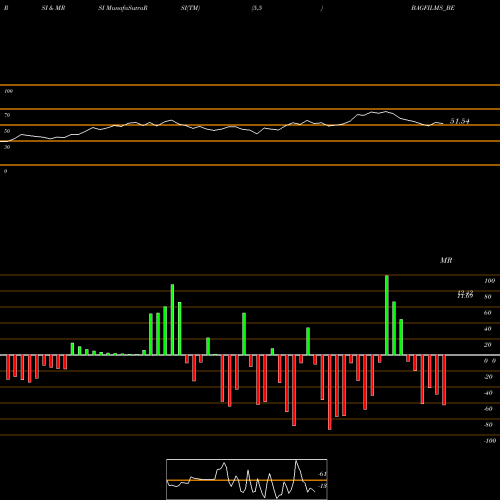Click the MR axis label -20

(x=488, y=377)
